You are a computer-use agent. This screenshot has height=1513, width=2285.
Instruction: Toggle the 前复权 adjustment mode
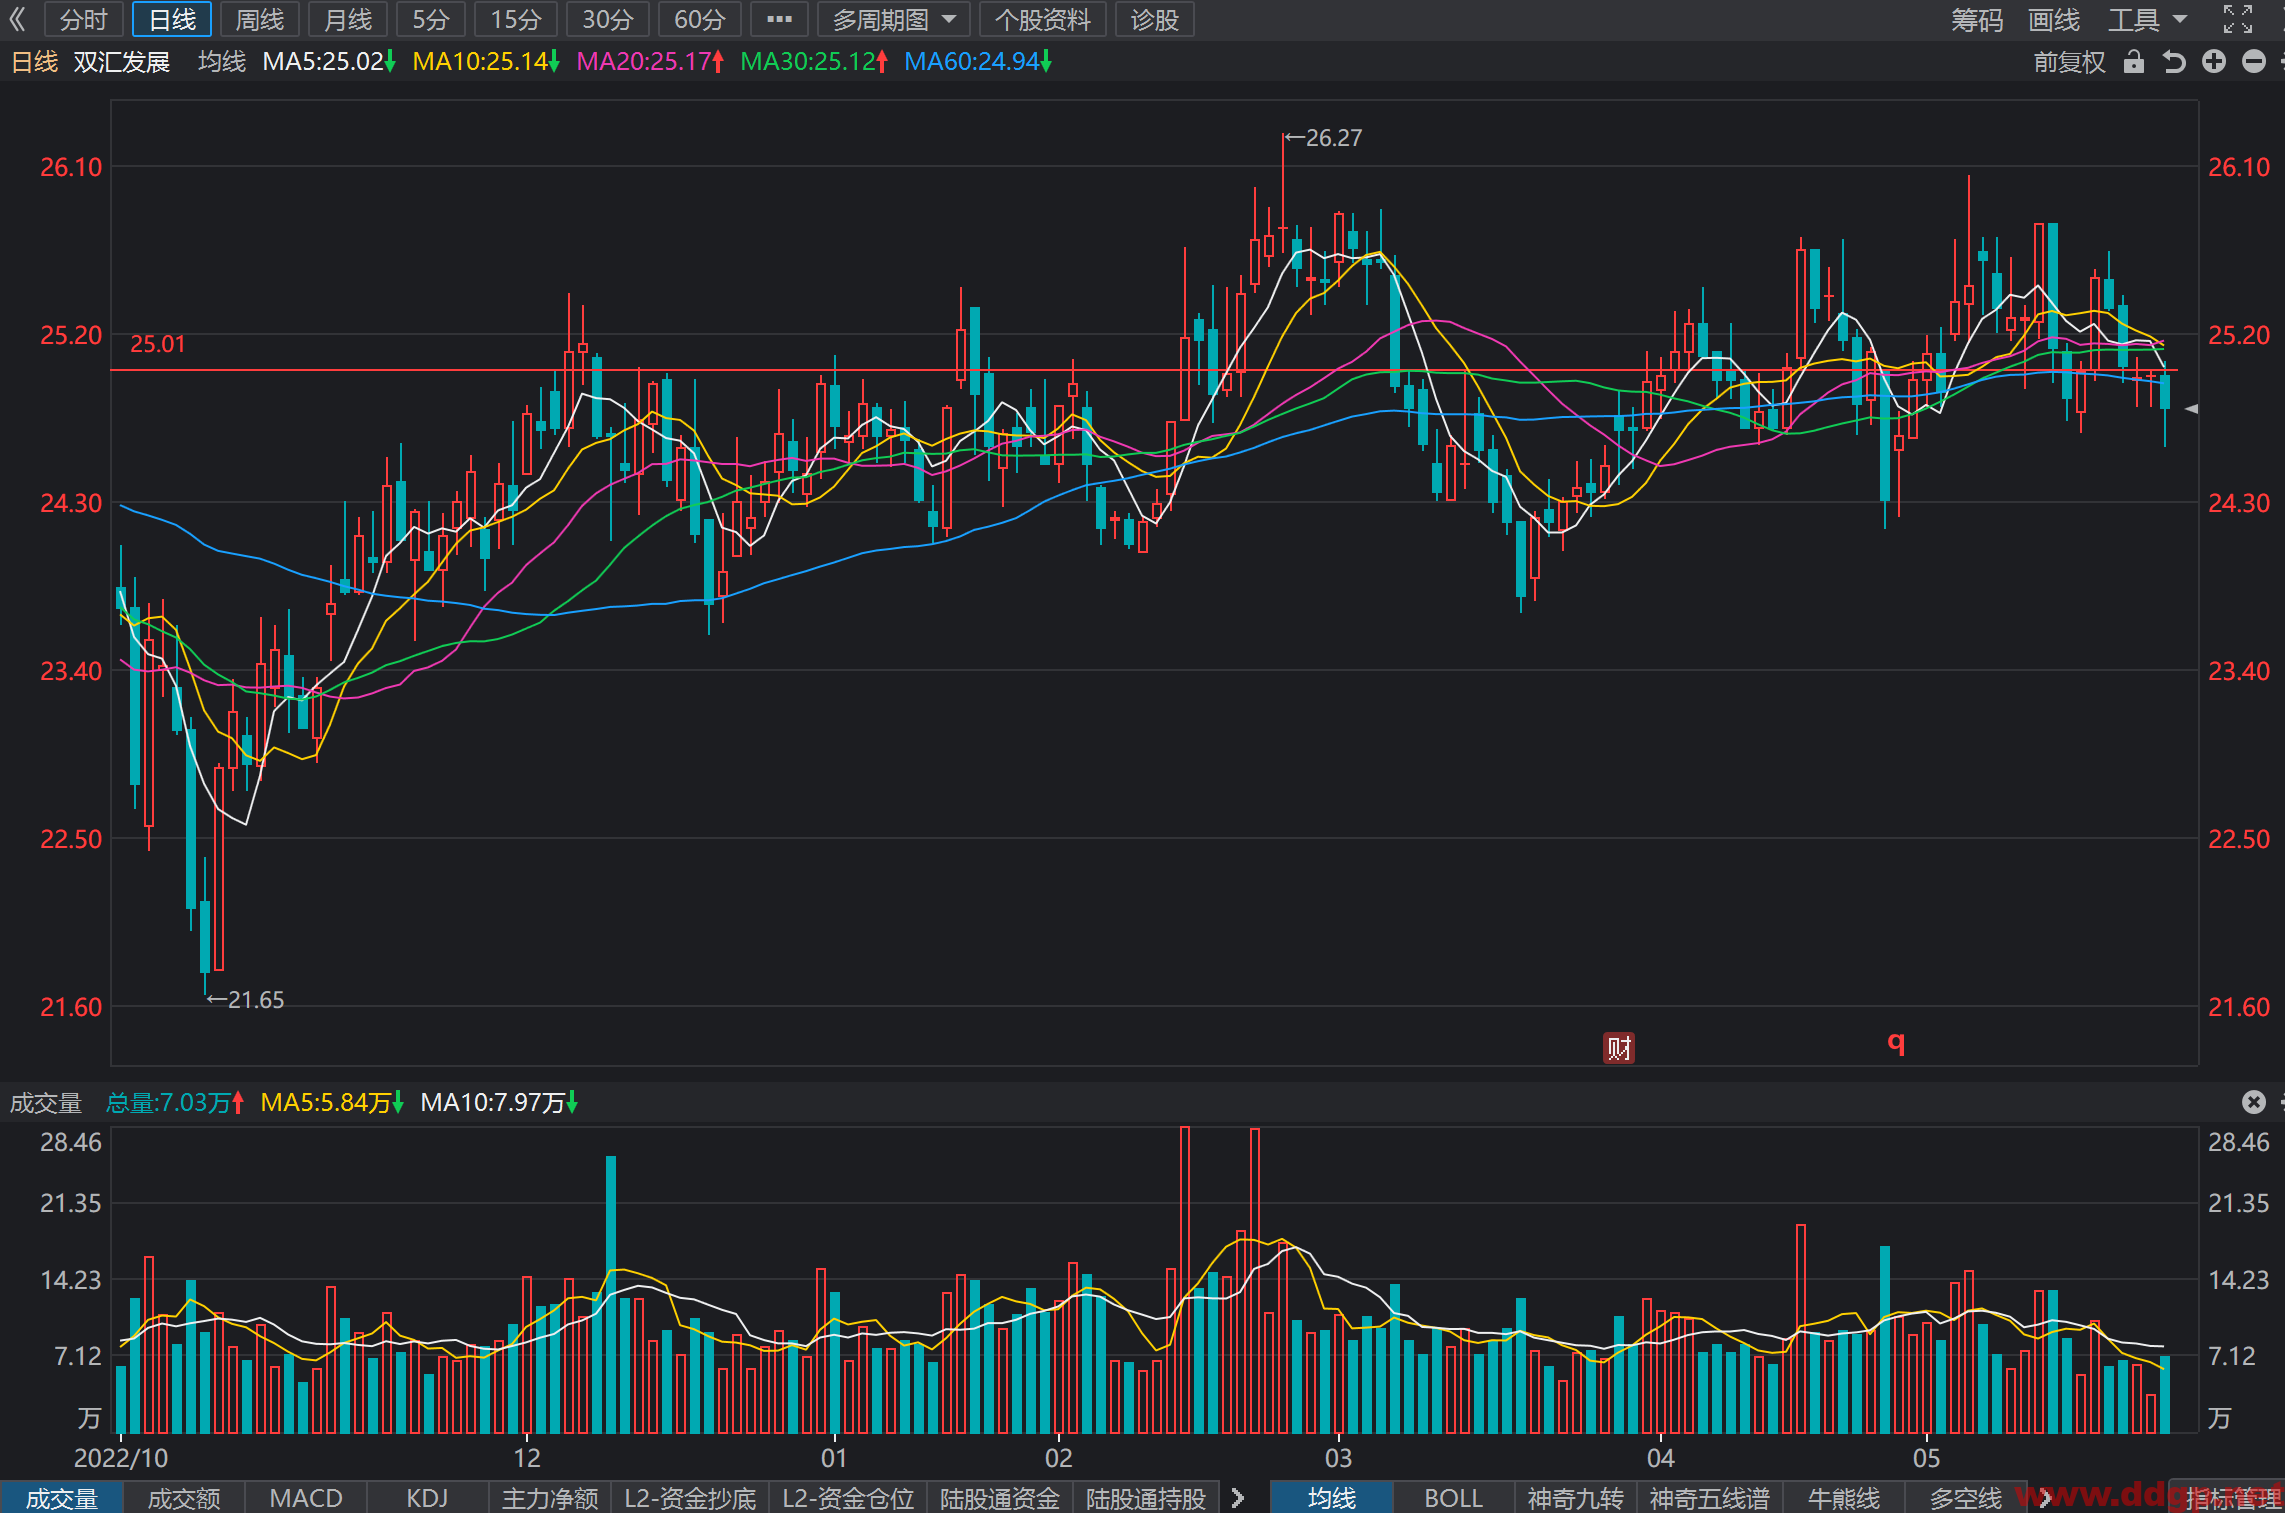click(x=2069, y=62)
